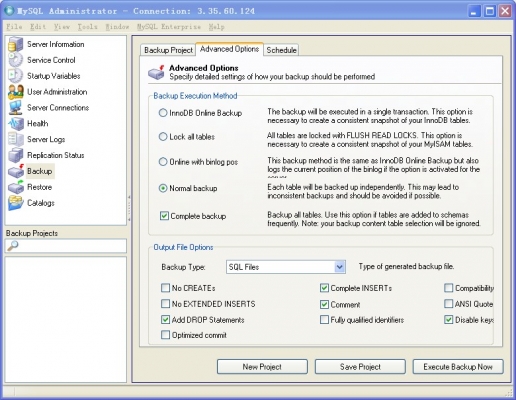Viewport: 516px width, 400px height.
Task: Click the Advanced Options header drive icon
Action: pyautogui.click(x=157, y=72)
